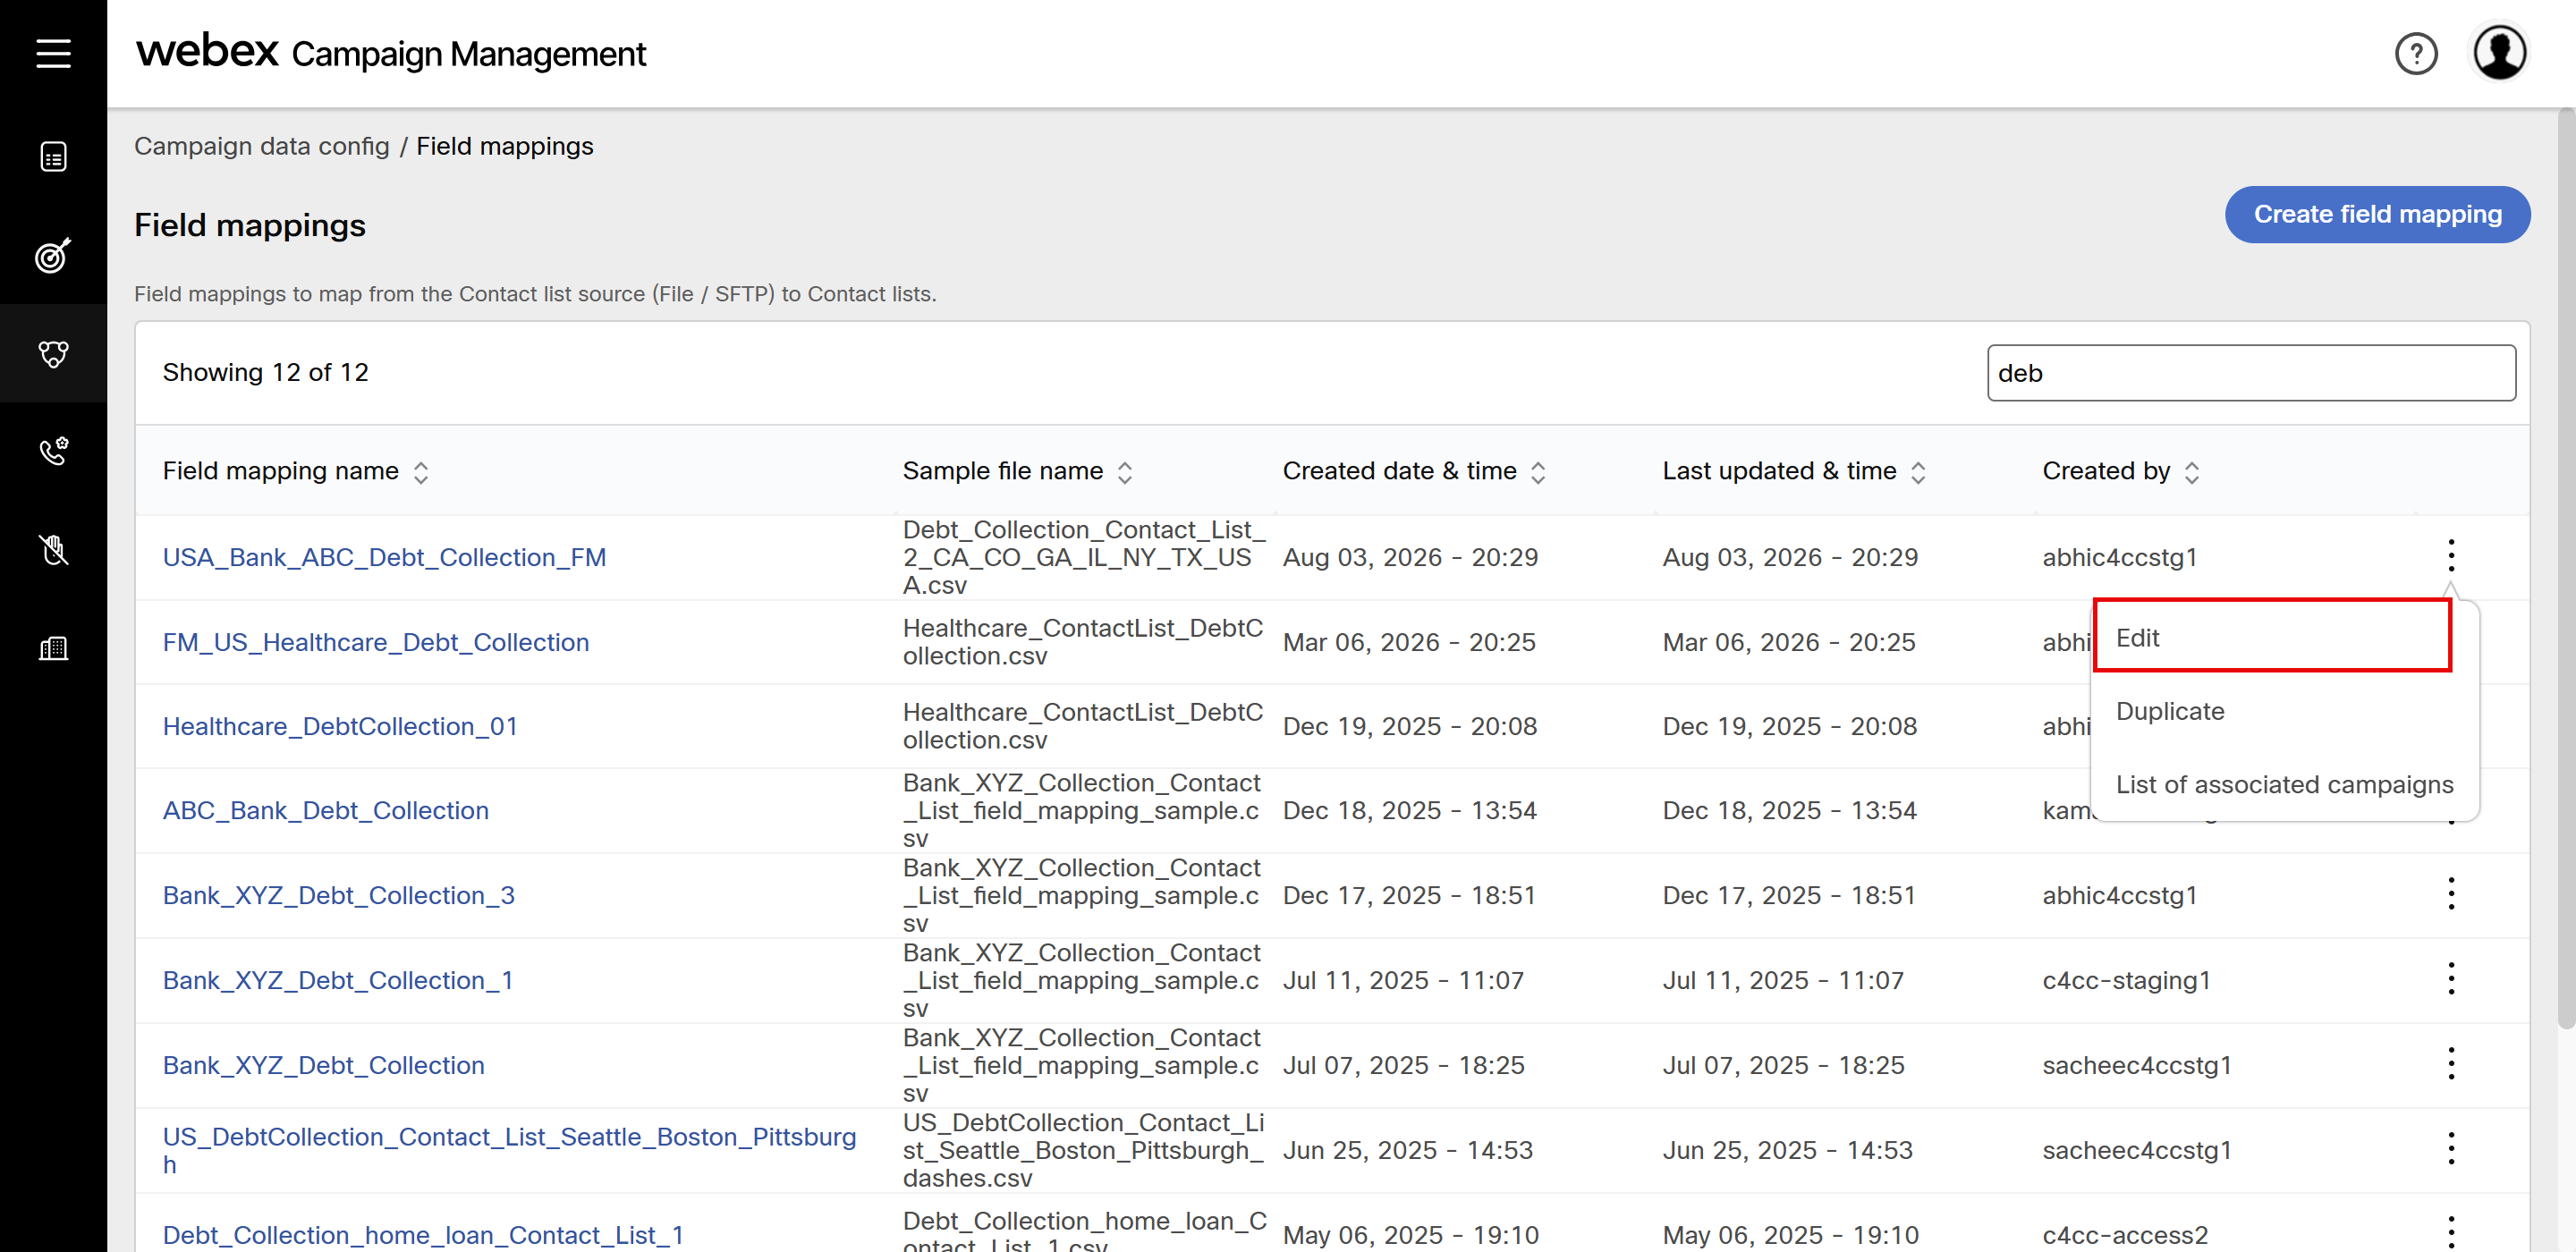Click the 'Showing 12 of 12' count
The width and height of the screenshot is (2576, 1252).
click(x=266, y=373)
